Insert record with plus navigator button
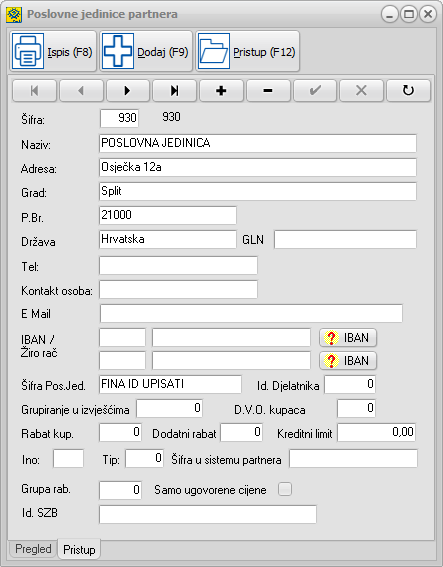443x567 pixels. (221, 90)
